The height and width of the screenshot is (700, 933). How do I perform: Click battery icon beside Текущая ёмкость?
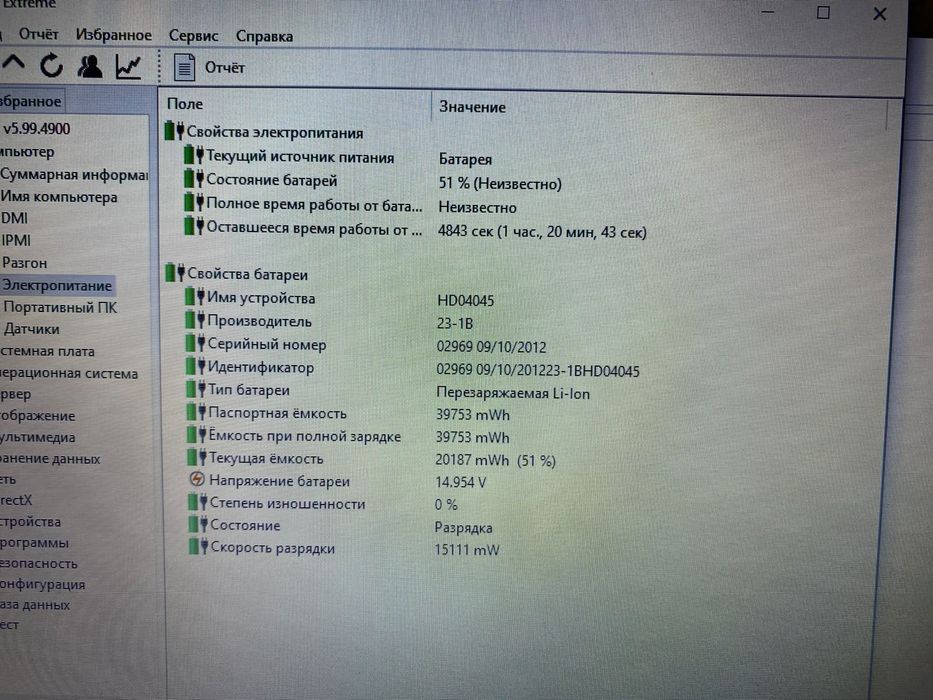[x=197, y=457]
